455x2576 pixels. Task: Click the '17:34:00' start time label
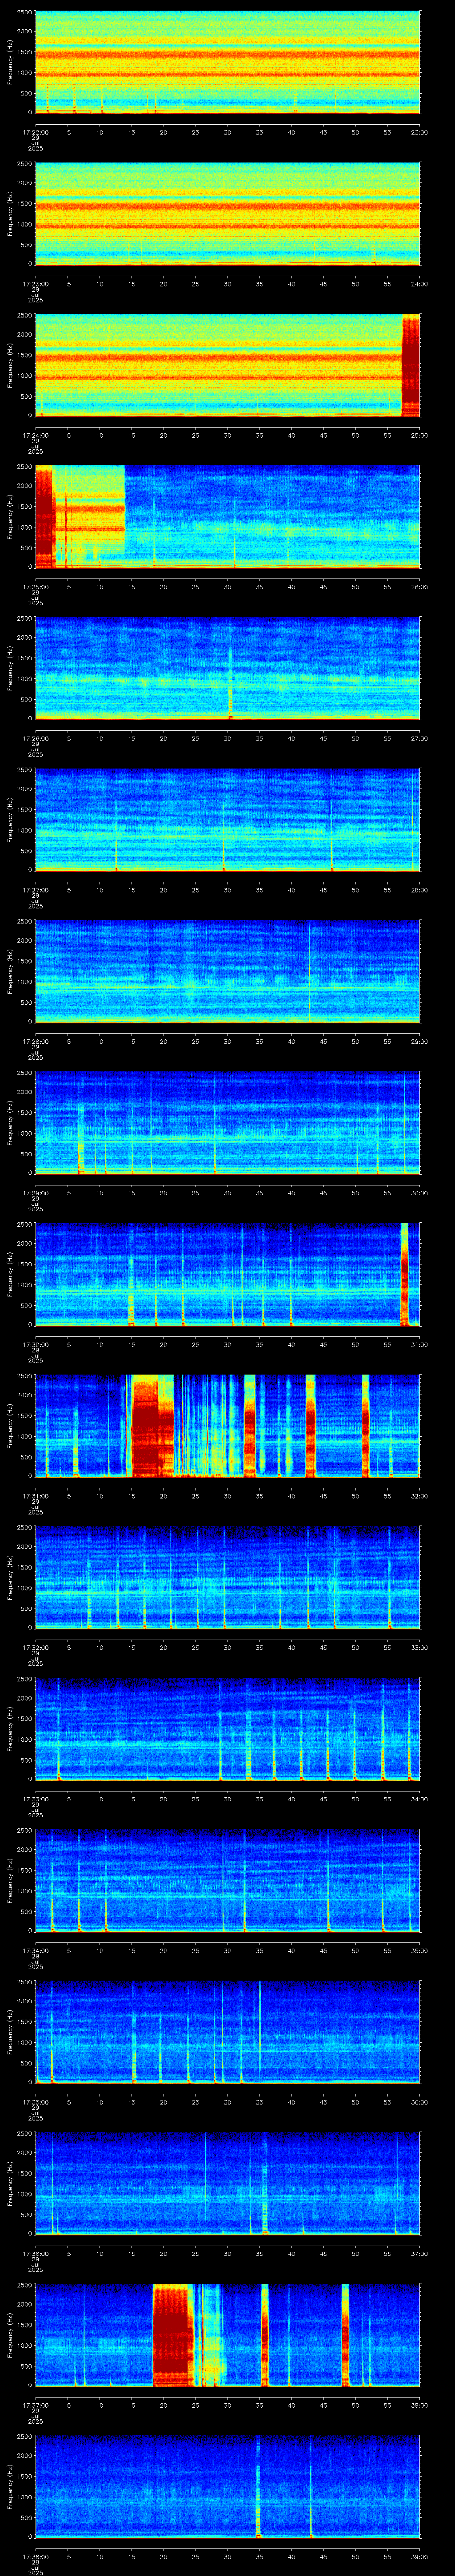click(35, 1950)
